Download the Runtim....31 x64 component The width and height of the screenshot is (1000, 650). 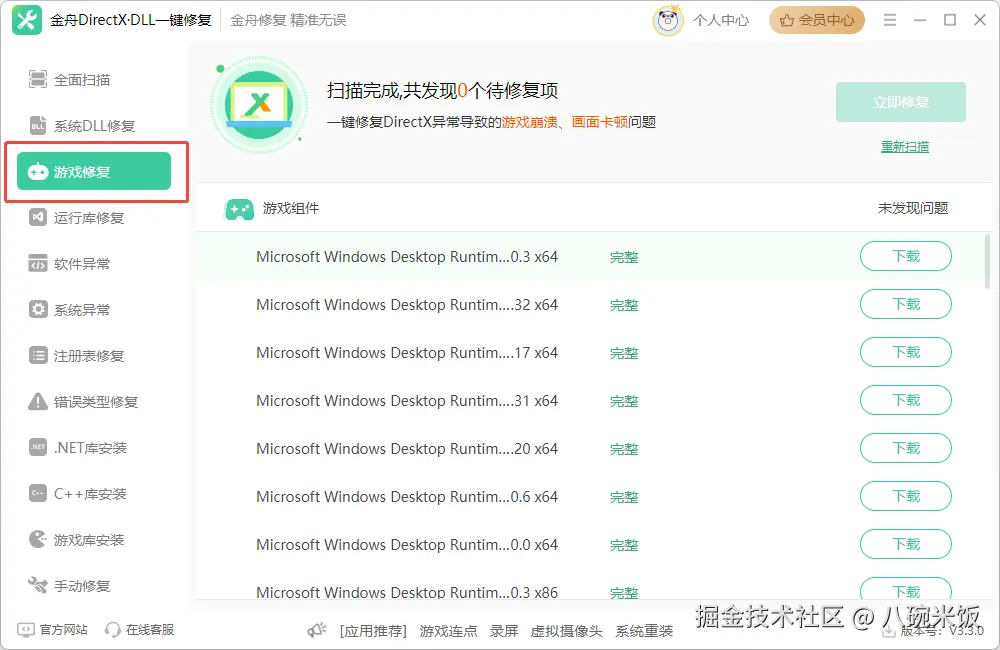click(x=906, y=401)
